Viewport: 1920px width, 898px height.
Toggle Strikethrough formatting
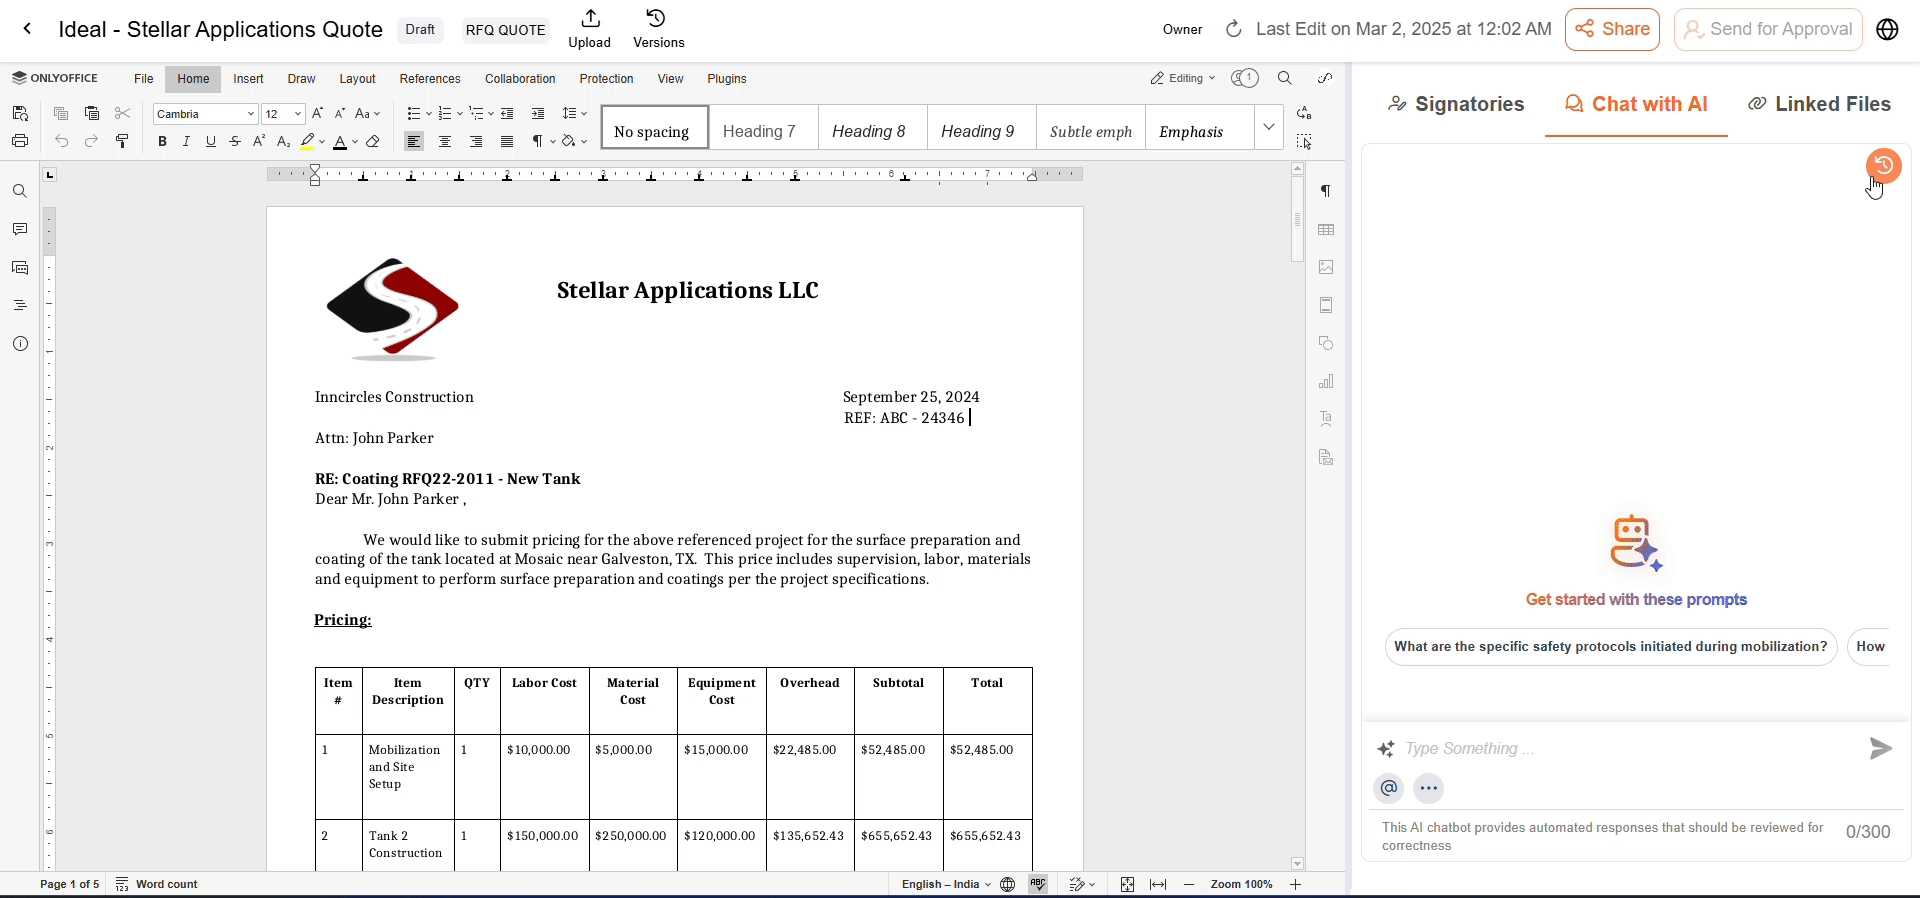(x=235, y=142)
